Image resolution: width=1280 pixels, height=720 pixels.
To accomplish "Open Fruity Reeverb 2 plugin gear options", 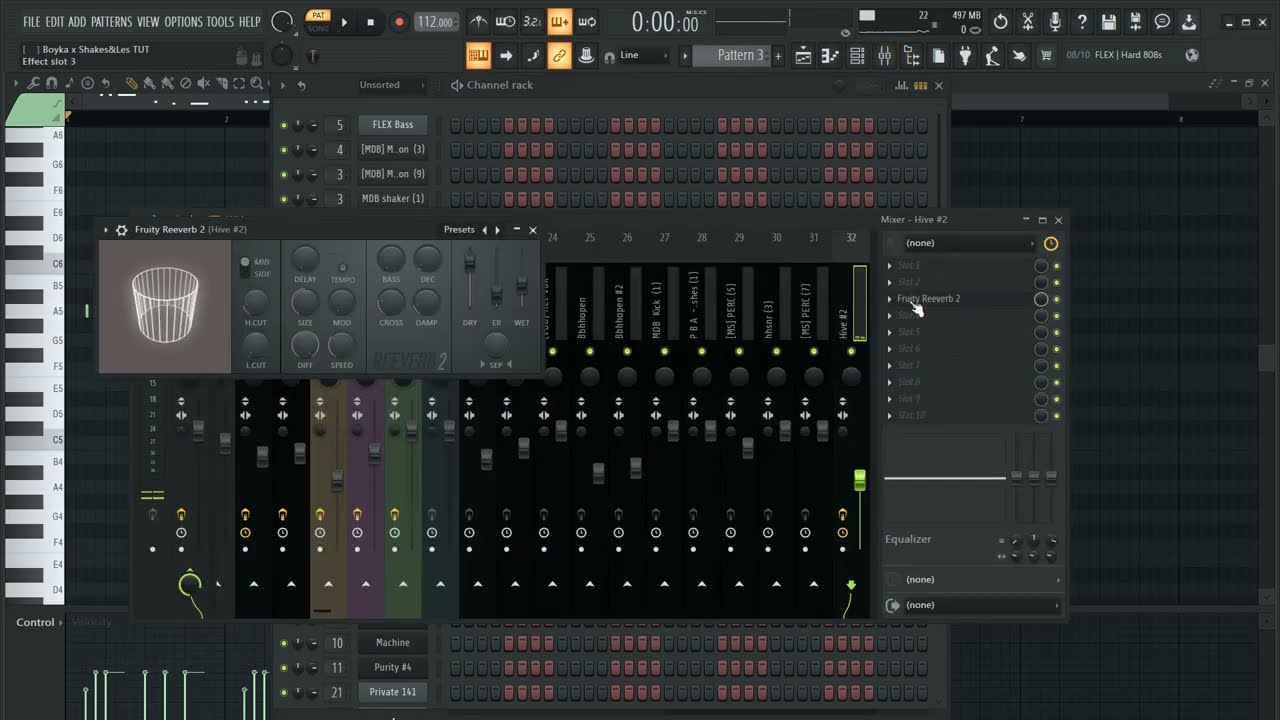I will pyautogui.click(x=122, y=230).
